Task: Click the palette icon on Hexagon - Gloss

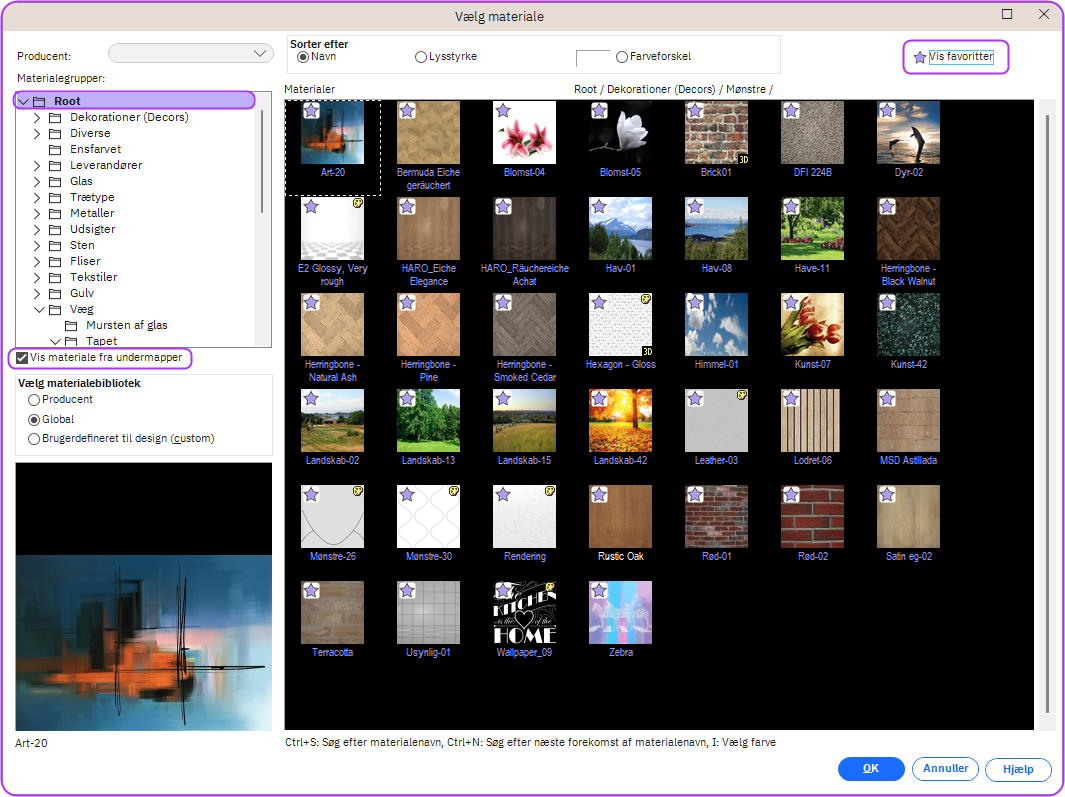Action: 646,299
